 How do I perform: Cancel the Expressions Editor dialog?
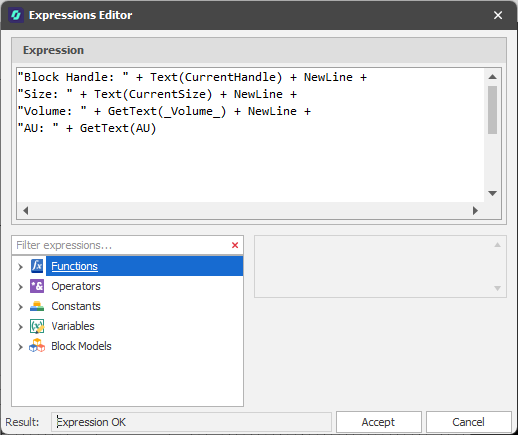click(x=468, y=422)
